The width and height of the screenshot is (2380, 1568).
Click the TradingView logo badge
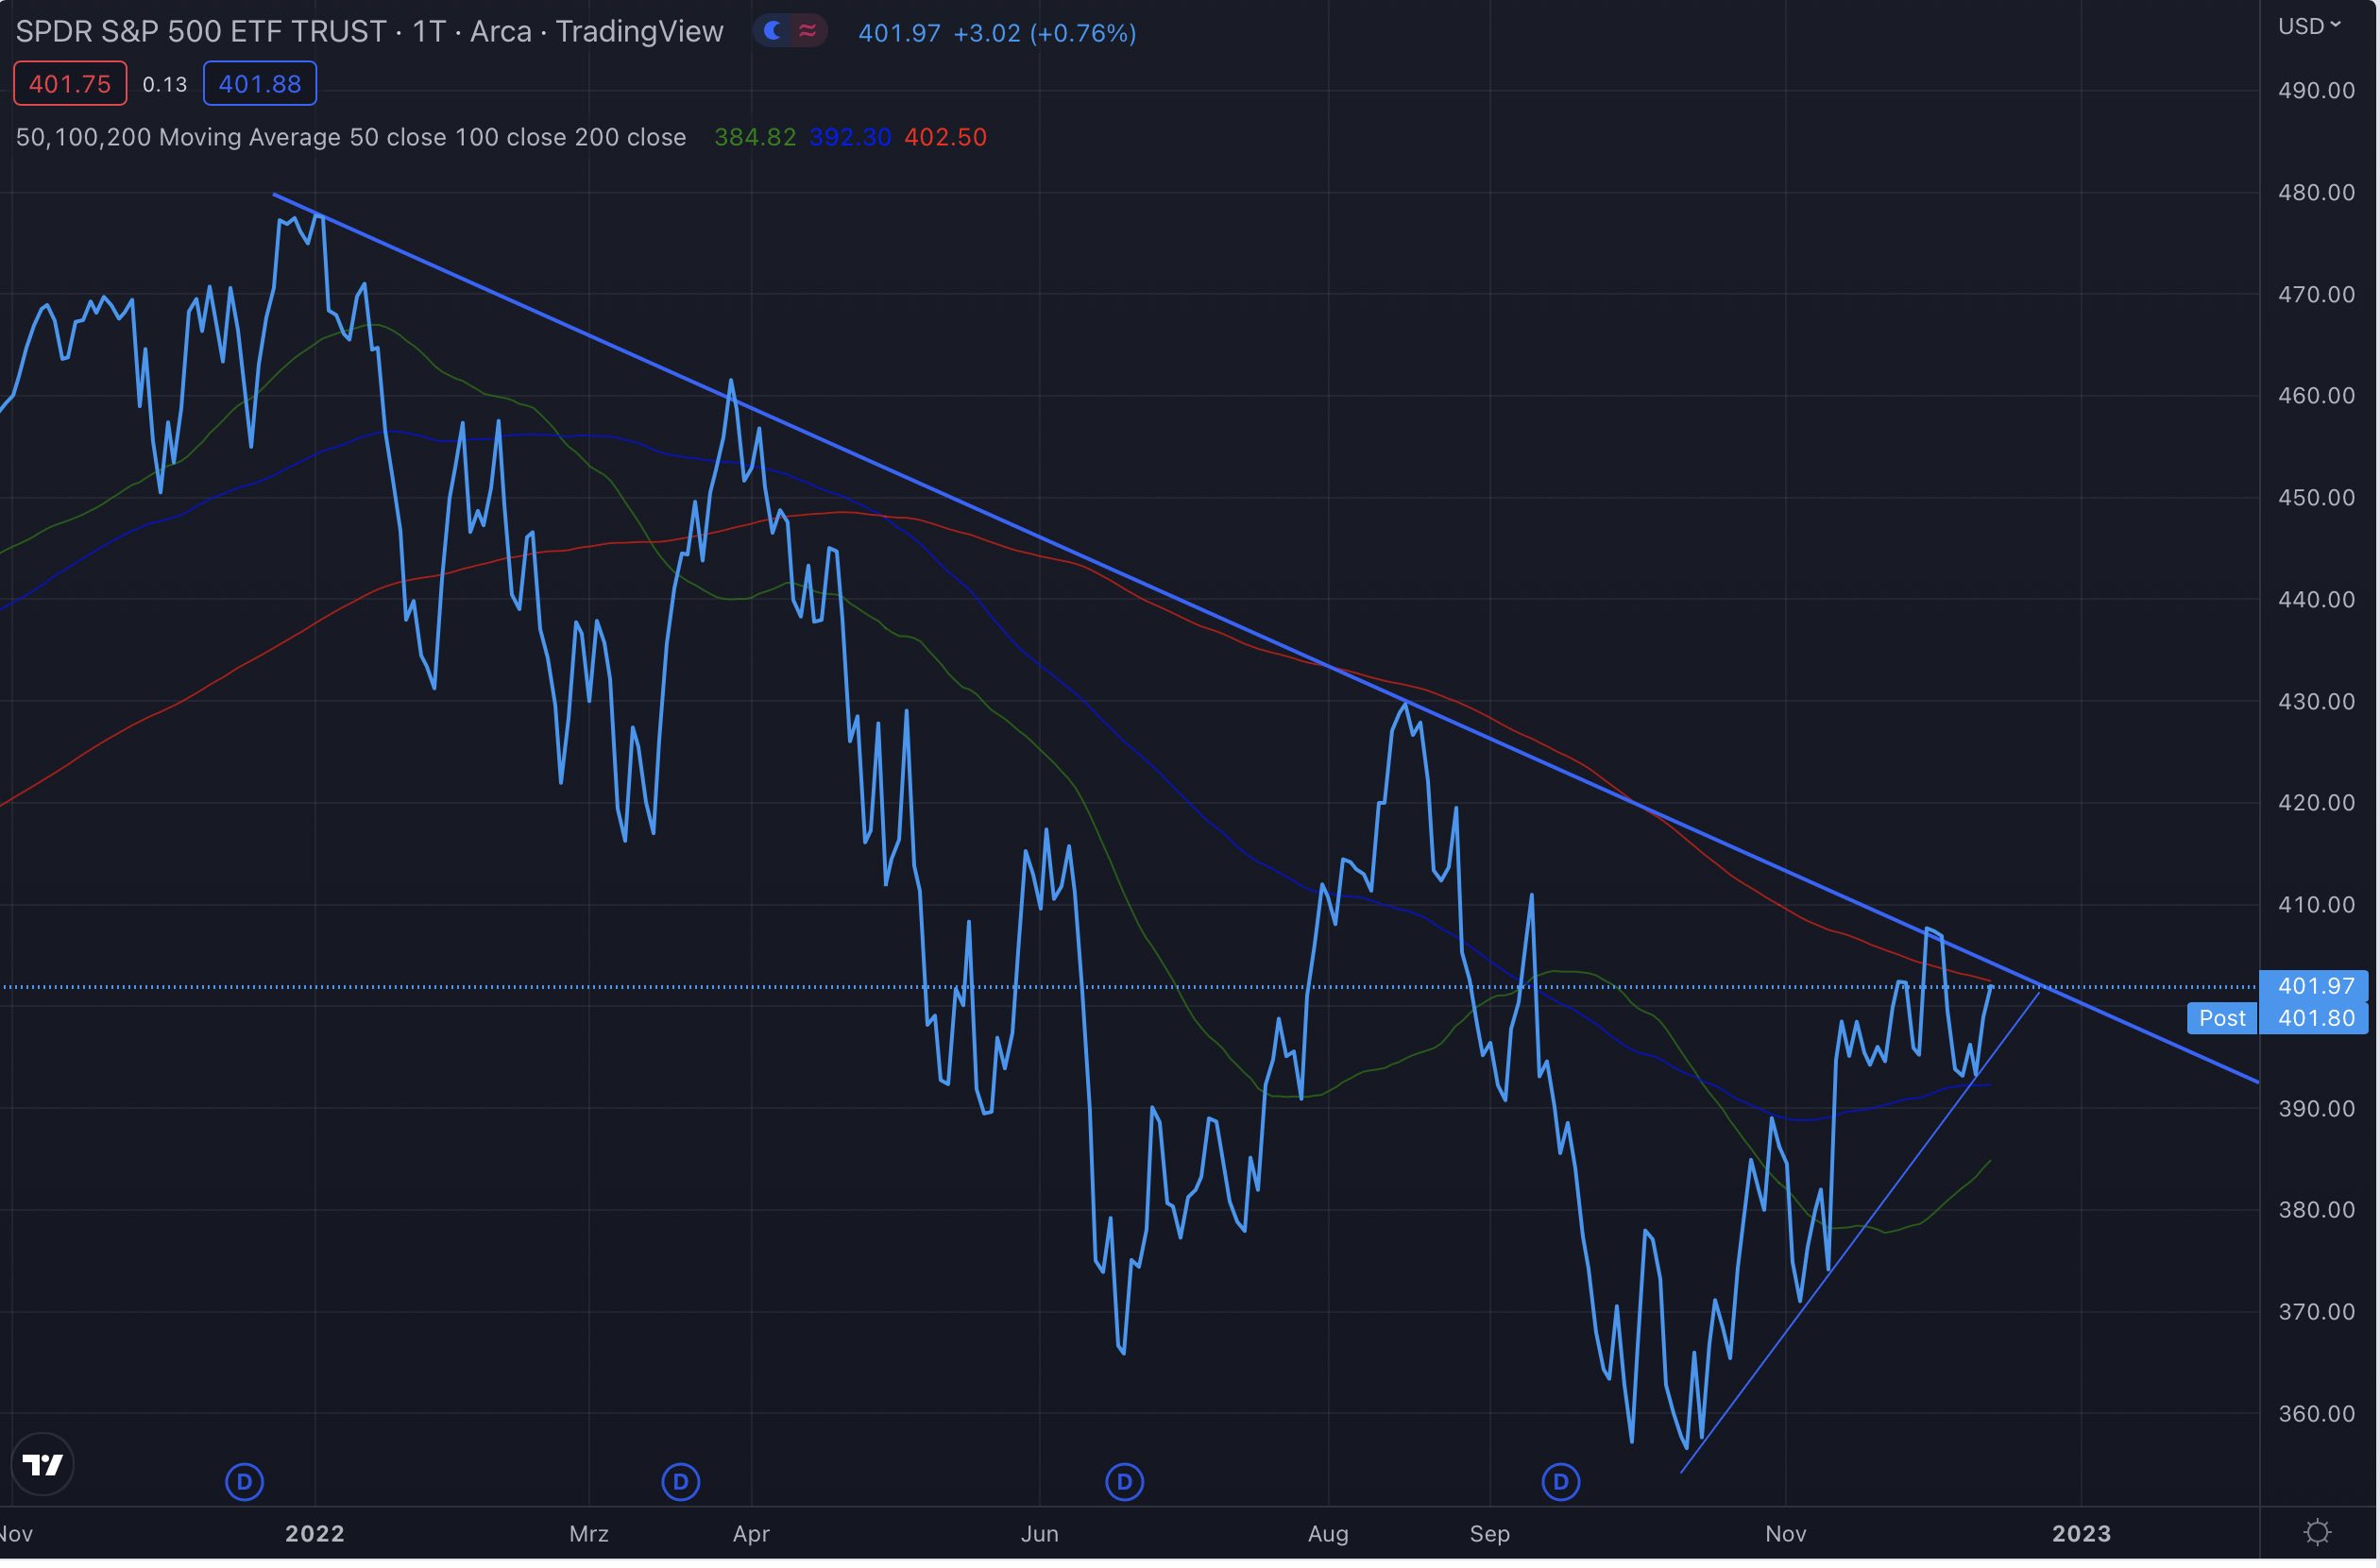pyautogui.click(x=42, y=1464)
